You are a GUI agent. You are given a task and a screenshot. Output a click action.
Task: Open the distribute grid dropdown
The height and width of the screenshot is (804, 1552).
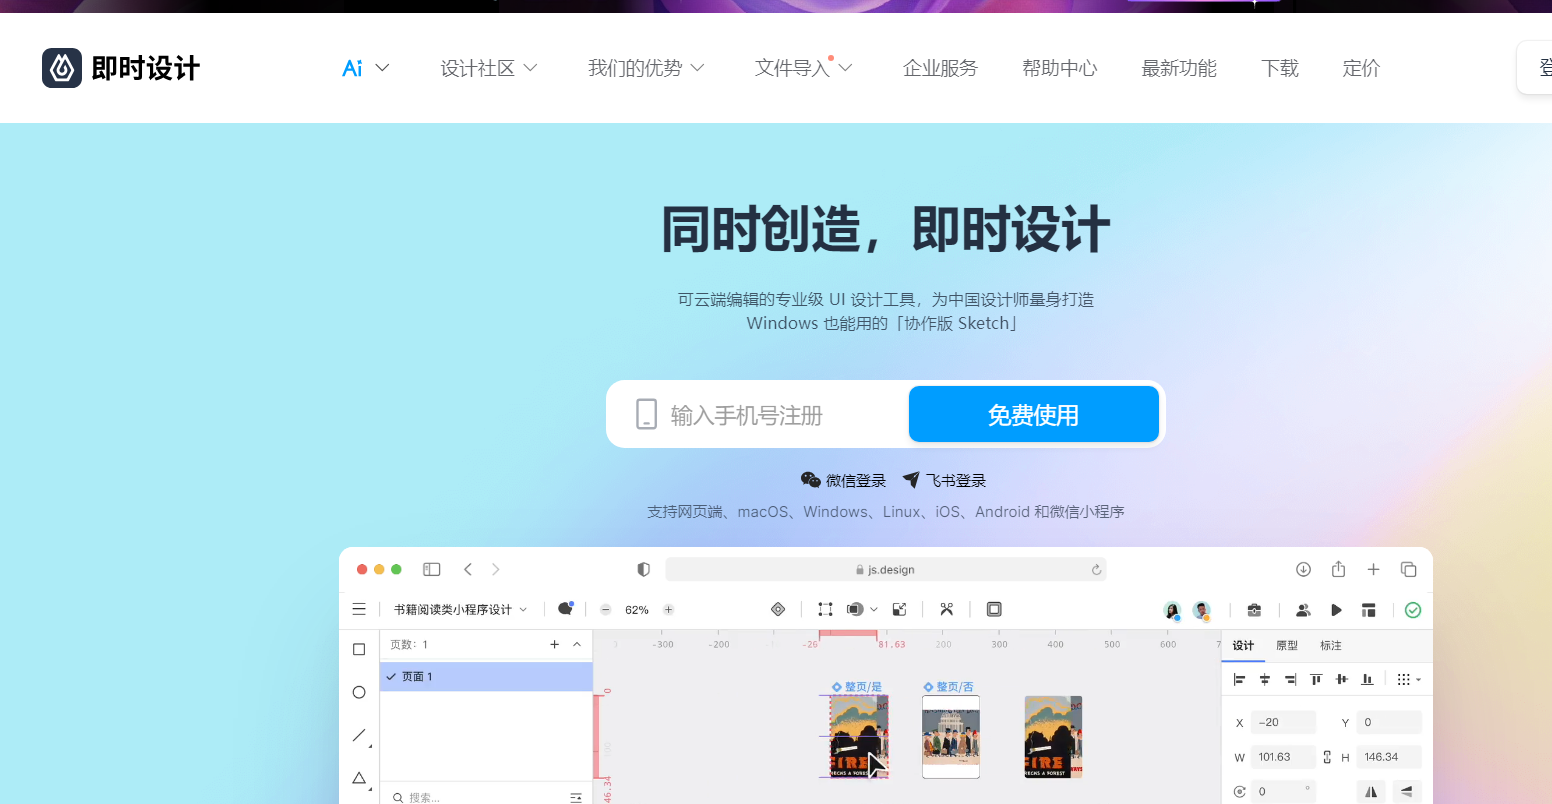1408,679
